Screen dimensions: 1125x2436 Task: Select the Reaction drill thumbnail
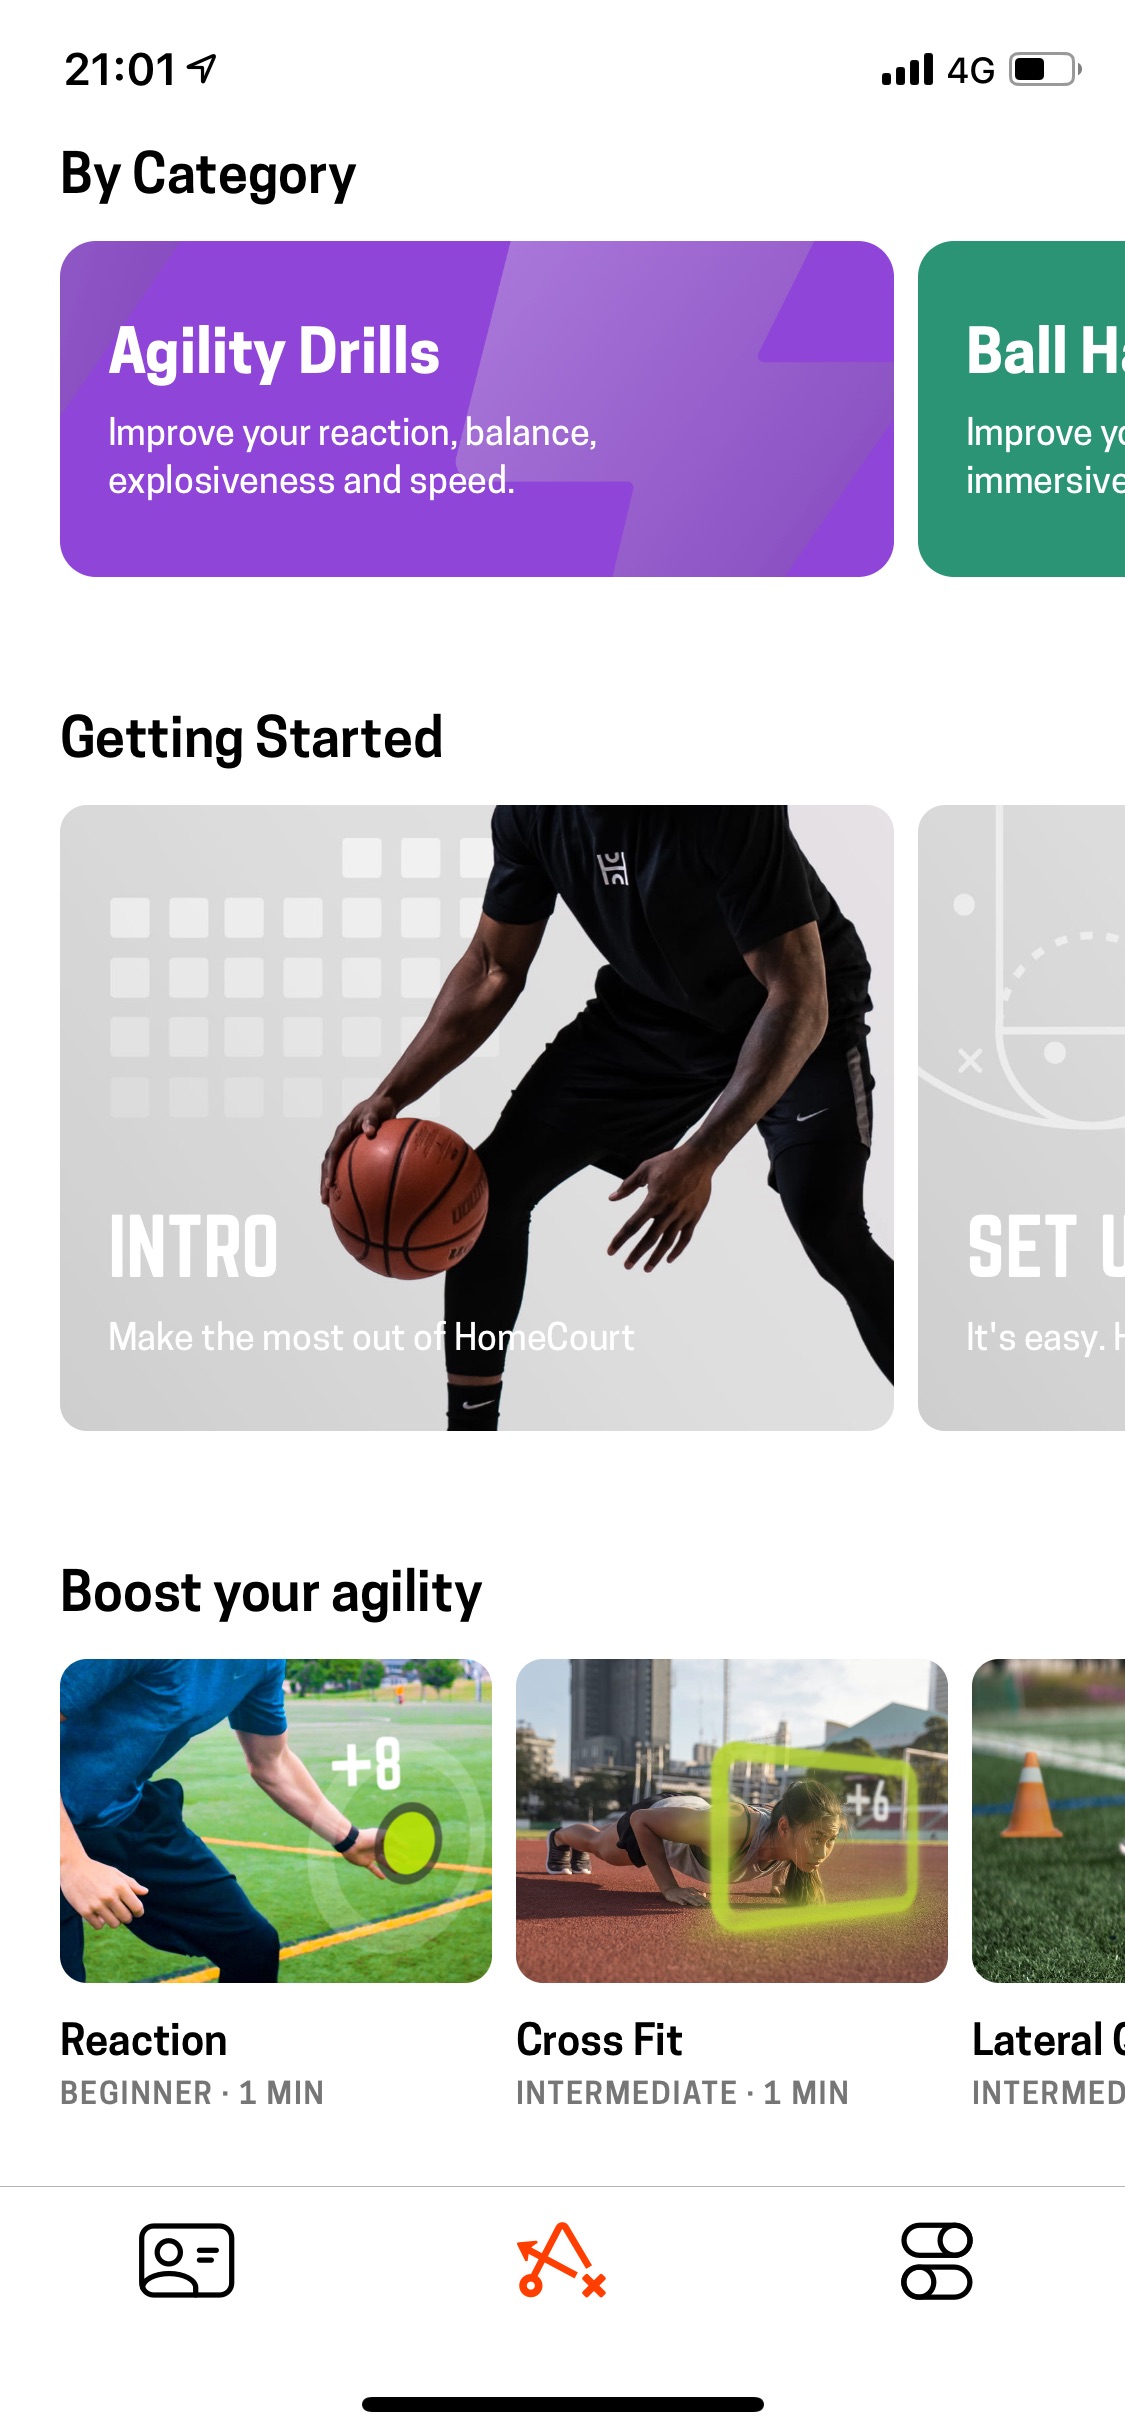[x=276, y=1820]
